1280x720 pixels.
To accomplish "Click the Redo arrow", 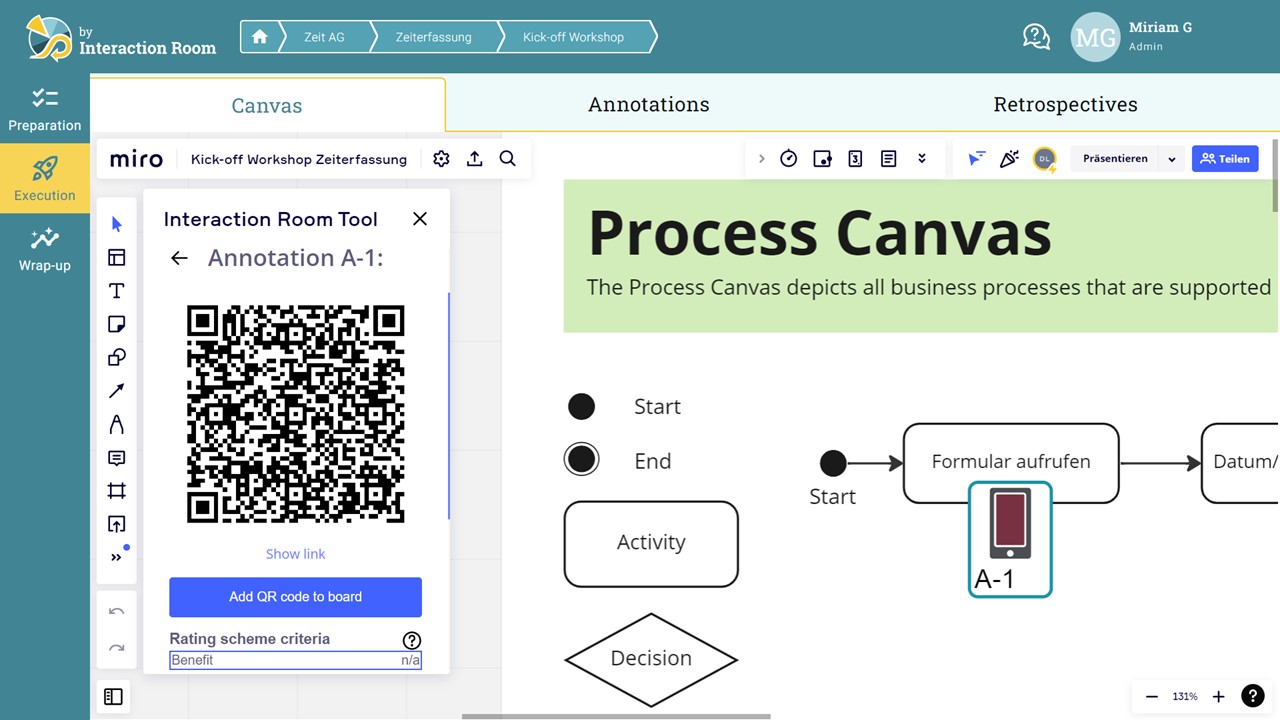I will pos(116,648).
